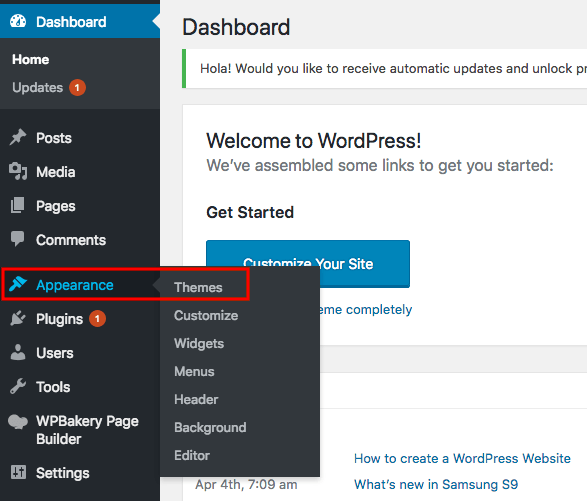The height and width of the screenshot is (501, 587).
Task: Click the Tools wrench icon
Action: [x=18, y=386]
